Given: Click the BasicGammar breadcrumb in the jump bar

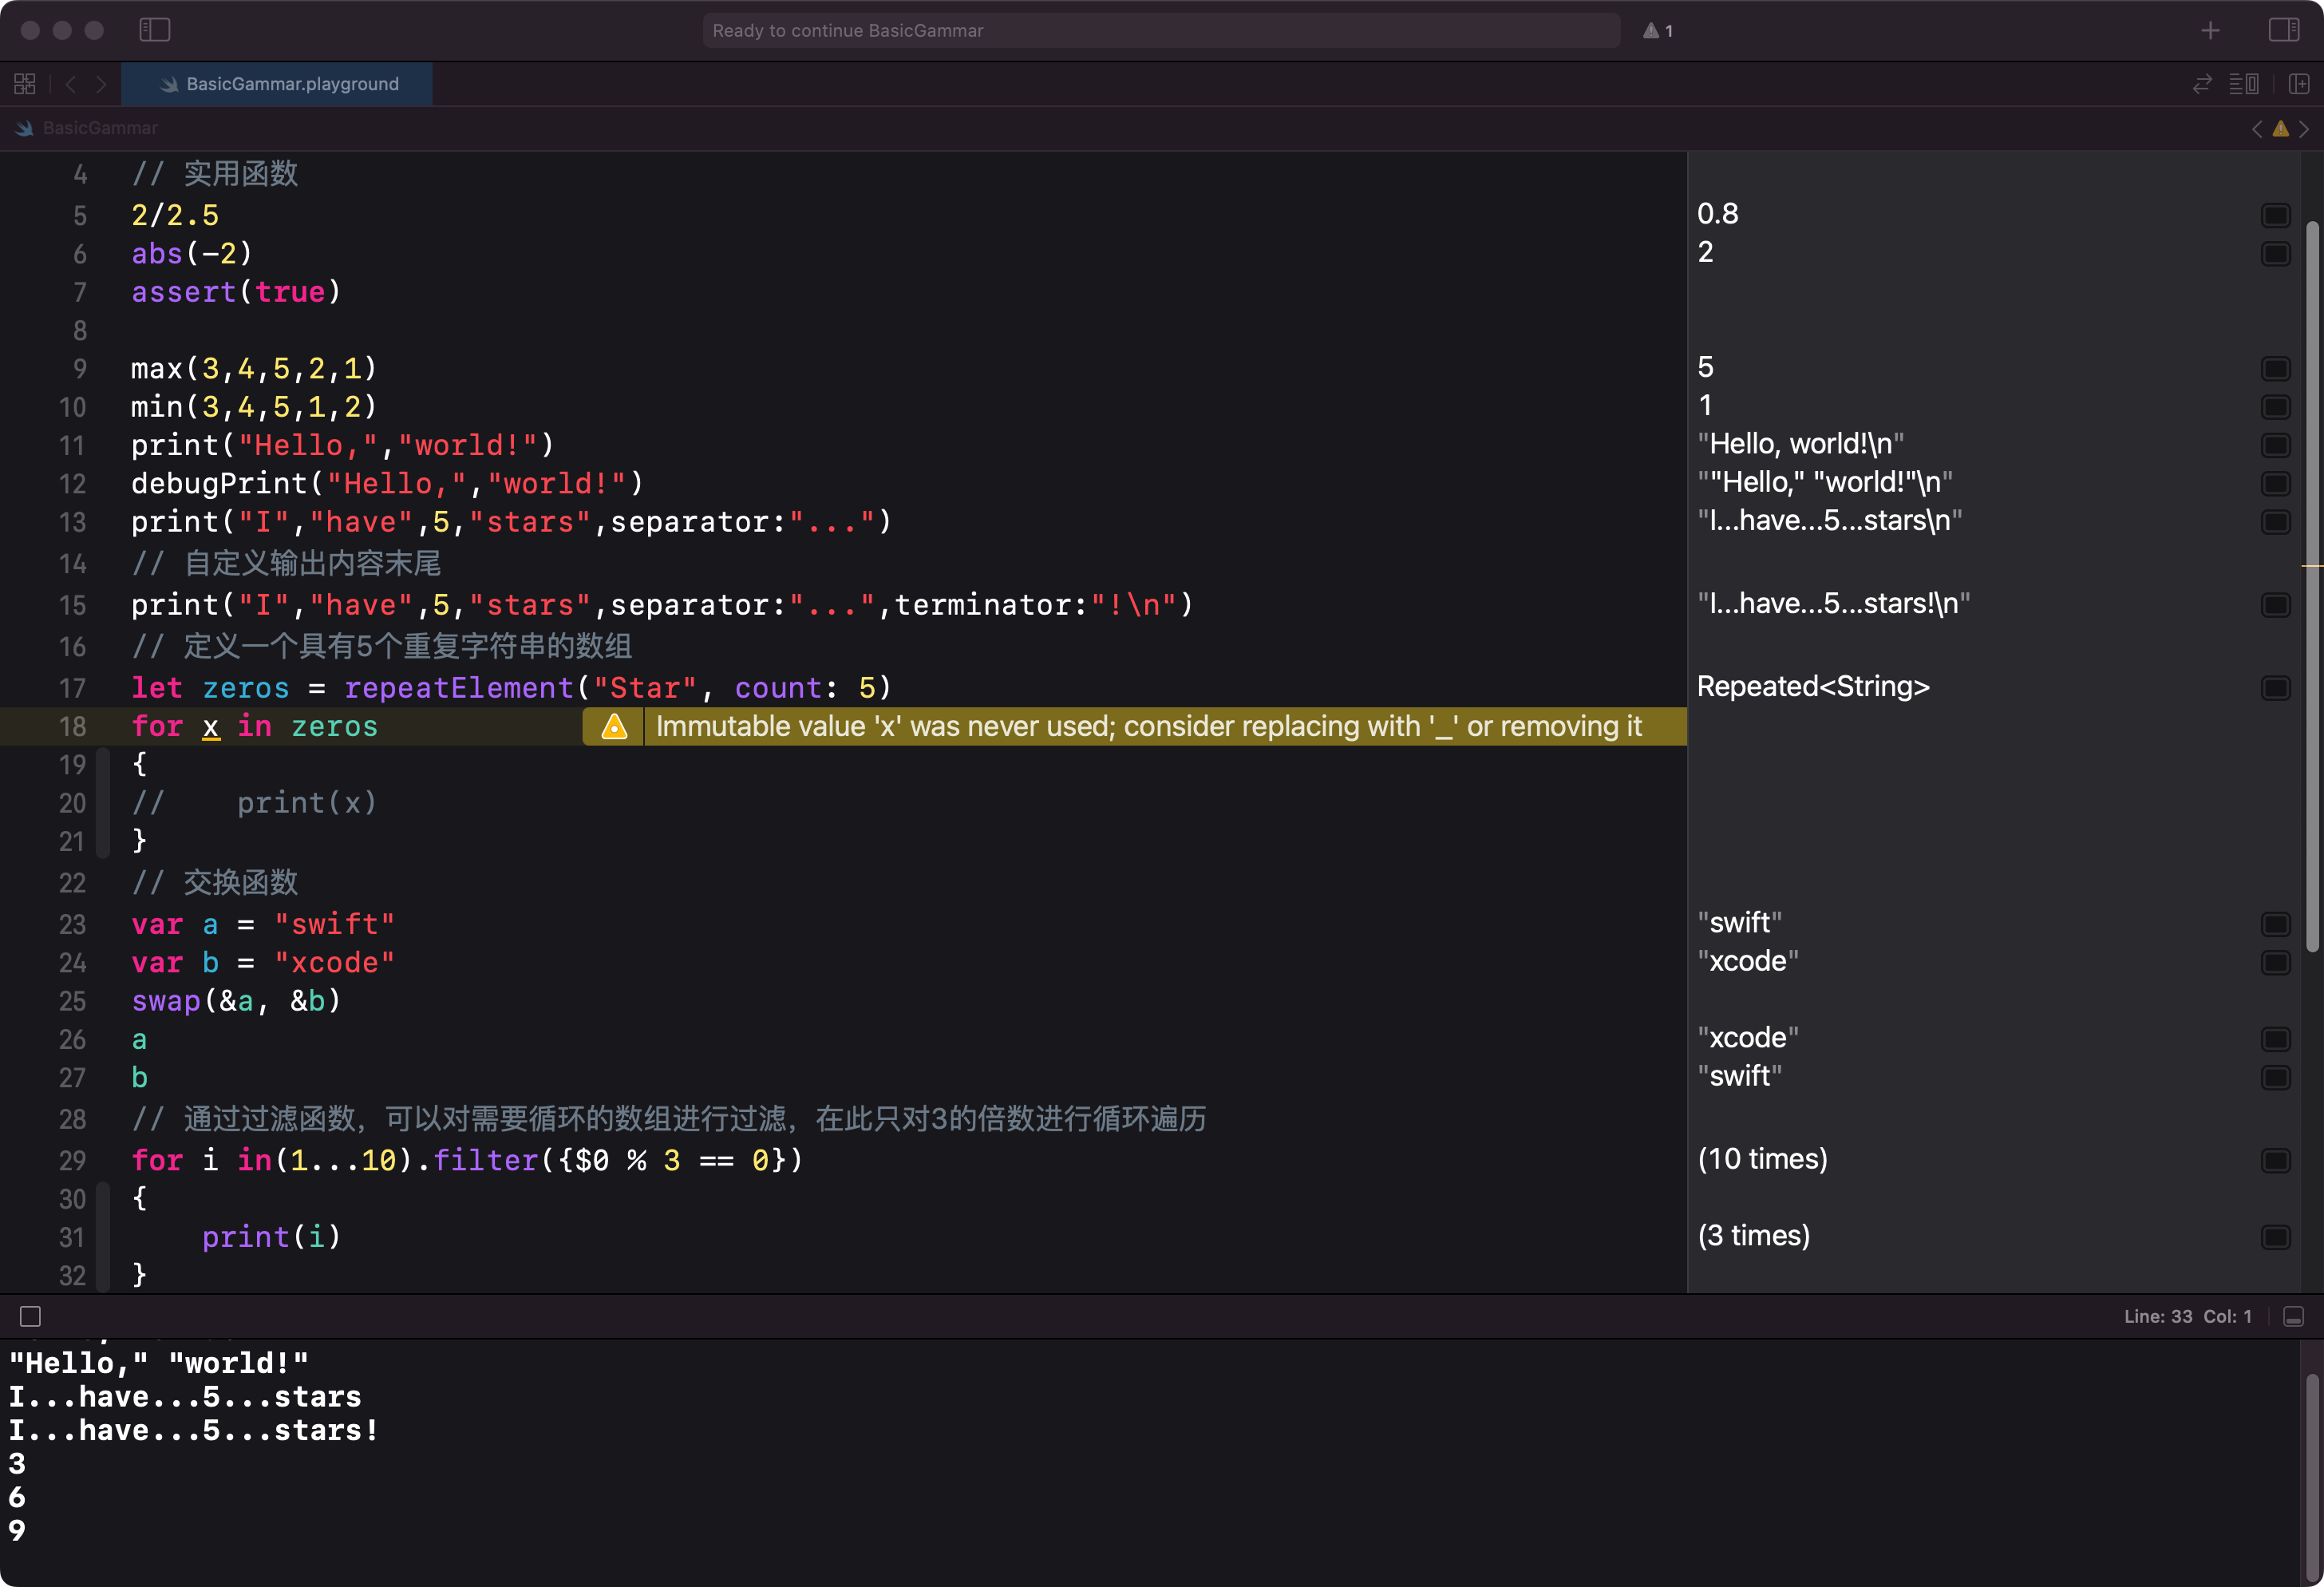Looking at the screenshot, I should (x=99, y=128).
